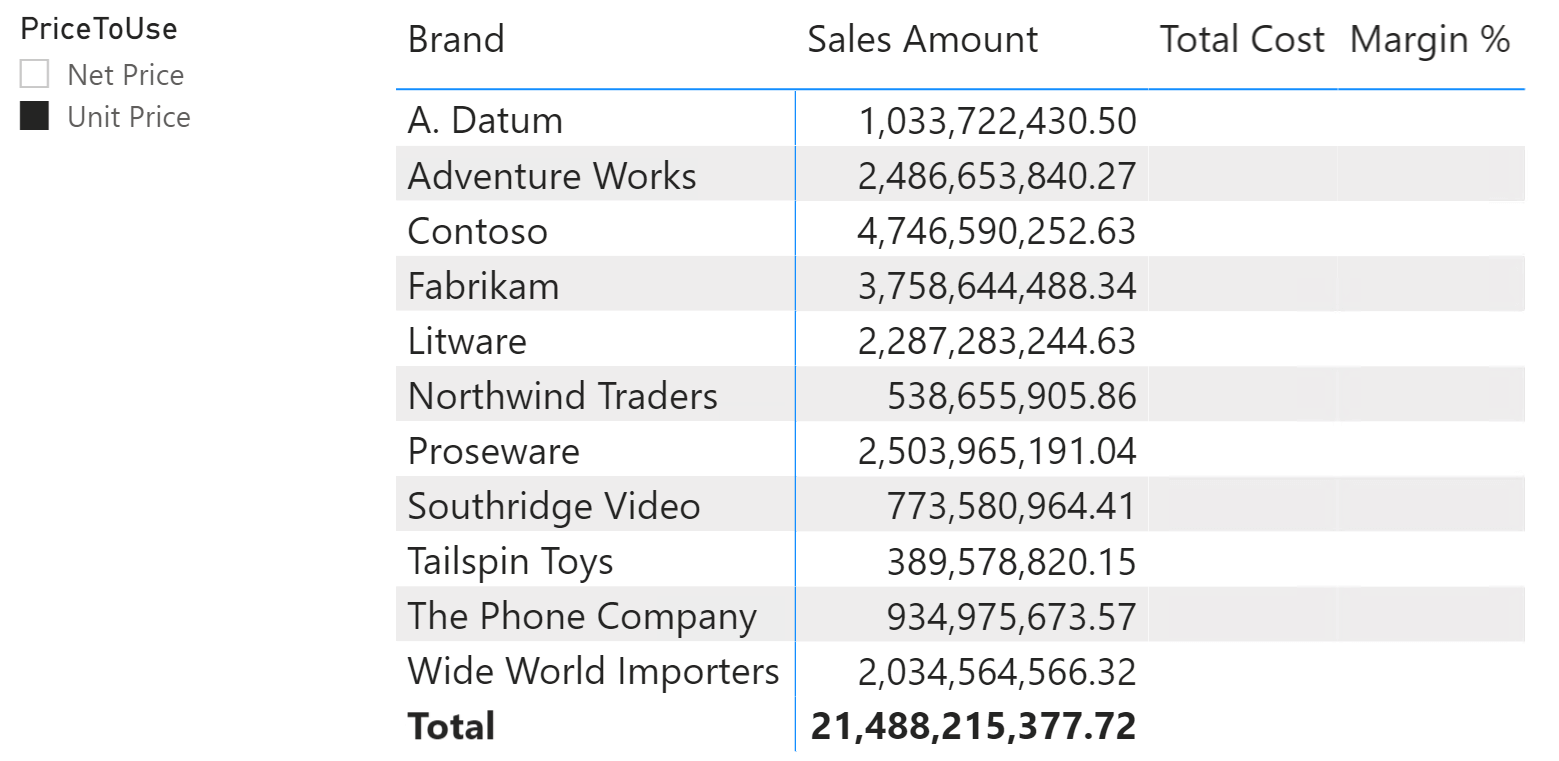The image size is (1559, 761).
Task: Select the Litware brand row
Action: (960, 341)
